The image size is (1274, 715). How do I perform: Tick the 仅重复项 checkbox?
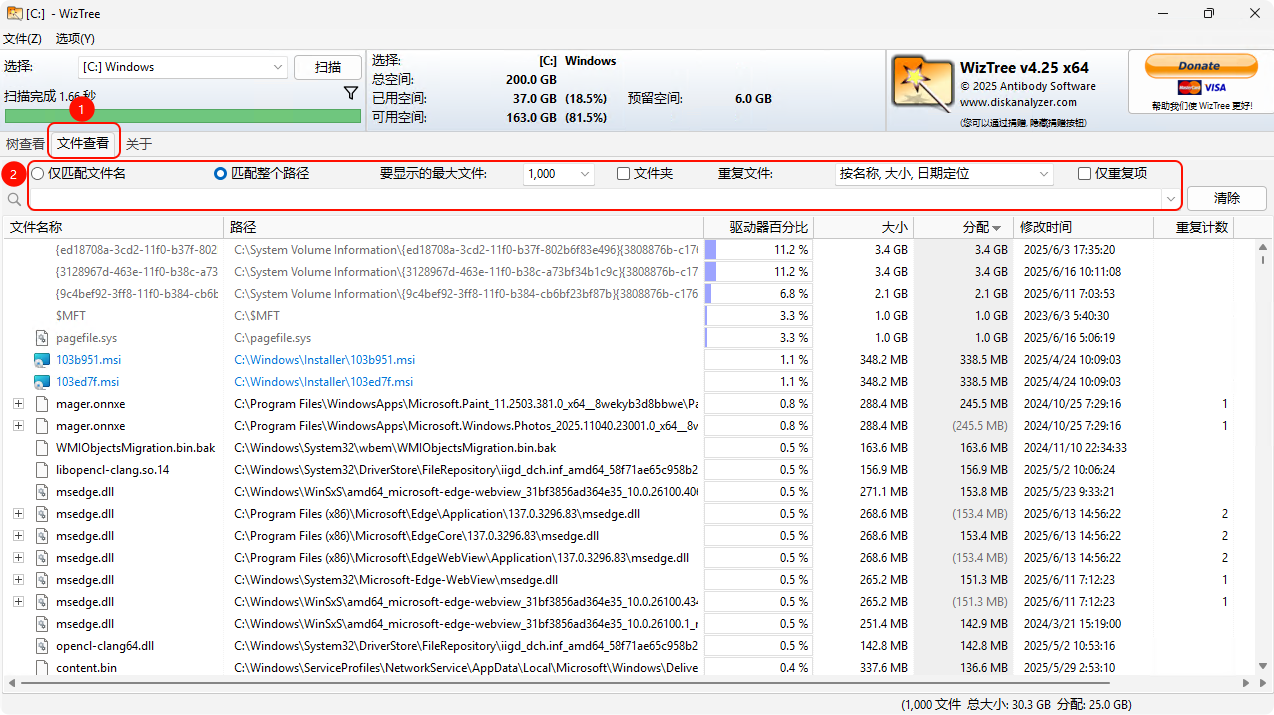1084,174
